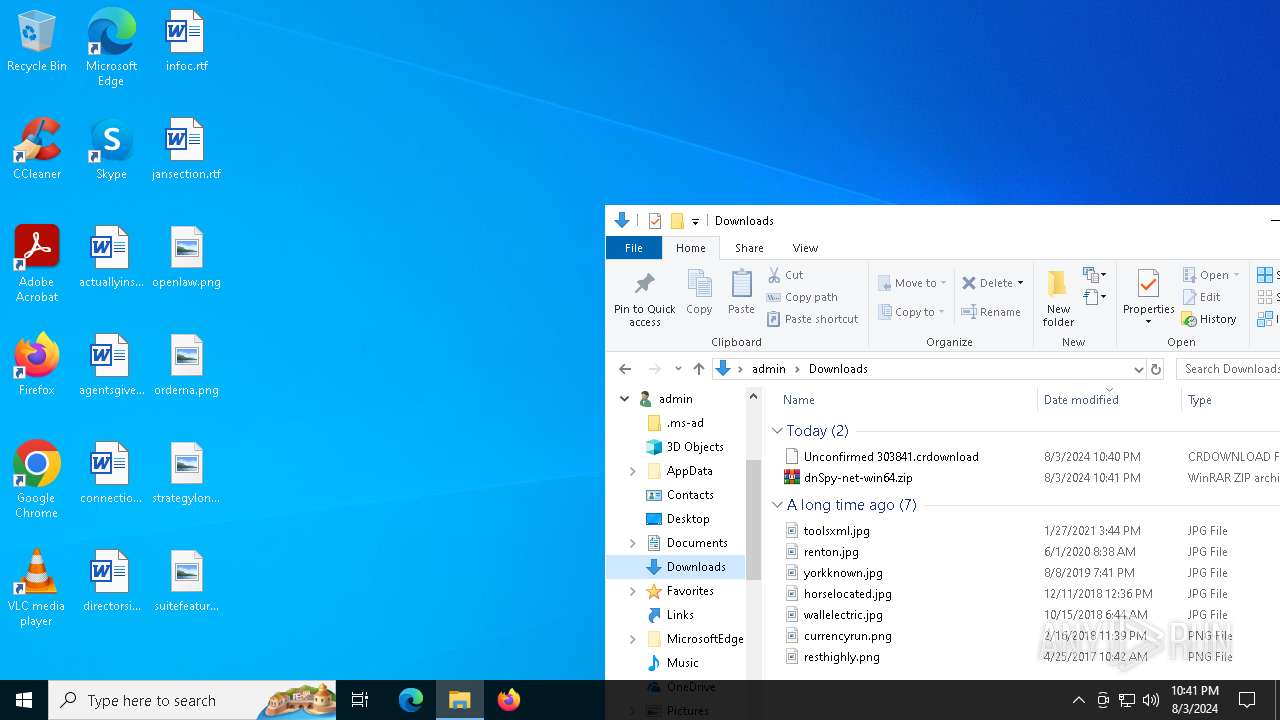Image resolution: width=1280 pixels, height=720 pixels.
Task: Click Paste in the Clipboard group
Action: [x=741, y=292]
